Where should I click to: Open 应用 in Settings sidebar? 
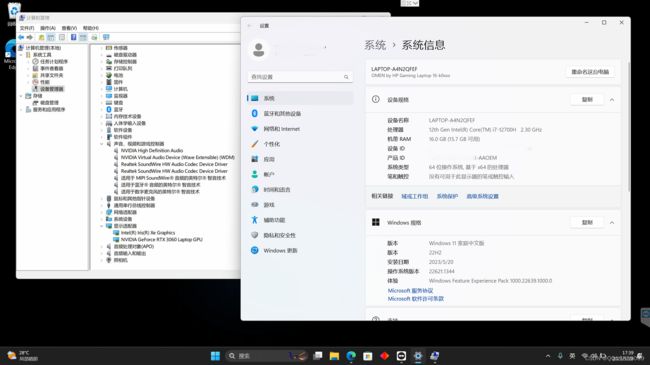pos(300,159)
